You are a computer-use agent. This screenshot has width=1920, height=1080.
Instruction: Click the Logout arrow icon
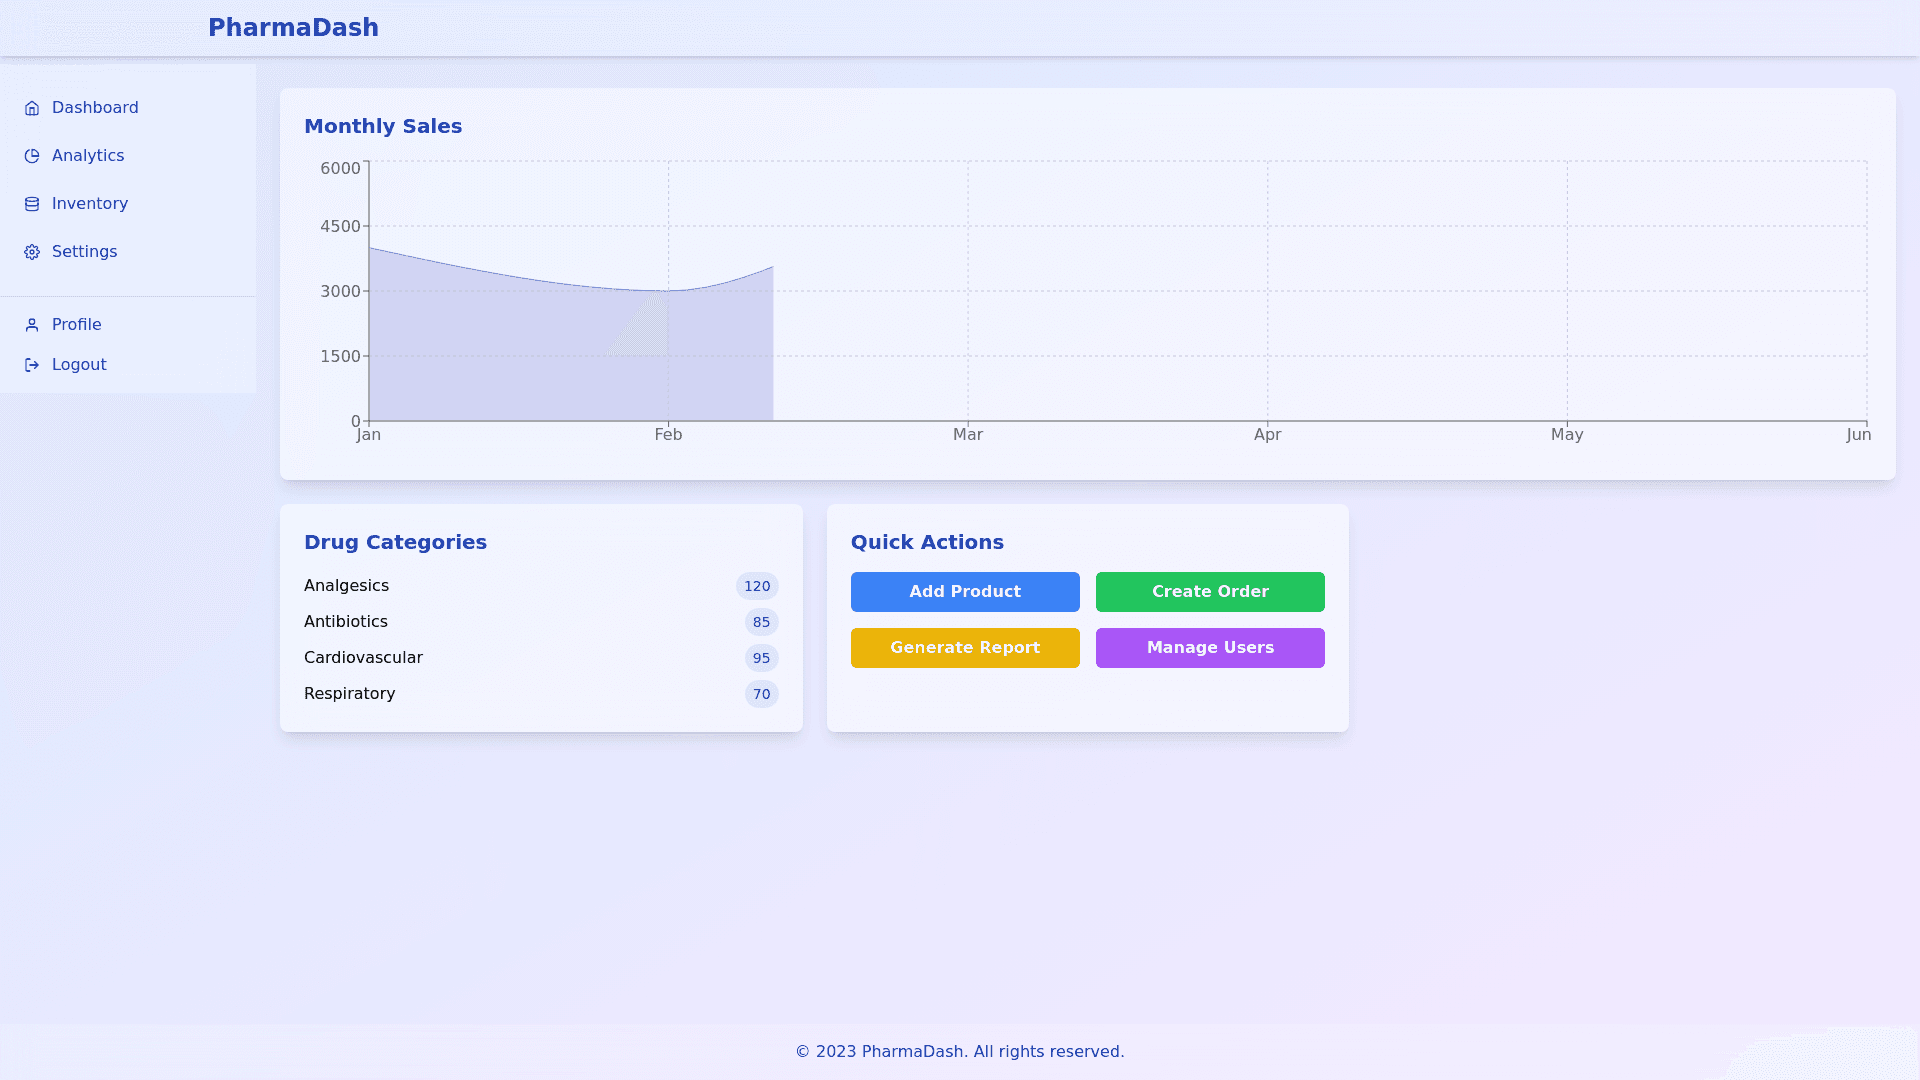[x=32, y=365]
